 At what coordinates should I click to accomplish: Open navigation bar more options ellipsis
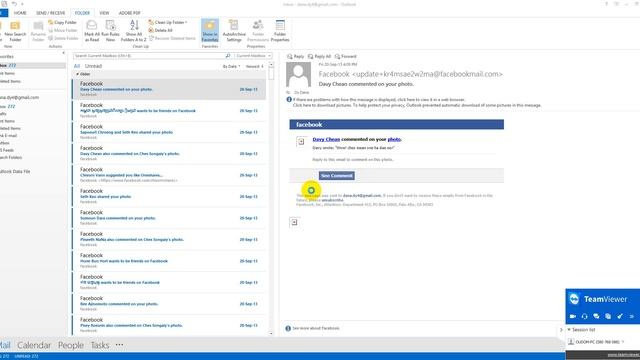click(x=119, y=345)
